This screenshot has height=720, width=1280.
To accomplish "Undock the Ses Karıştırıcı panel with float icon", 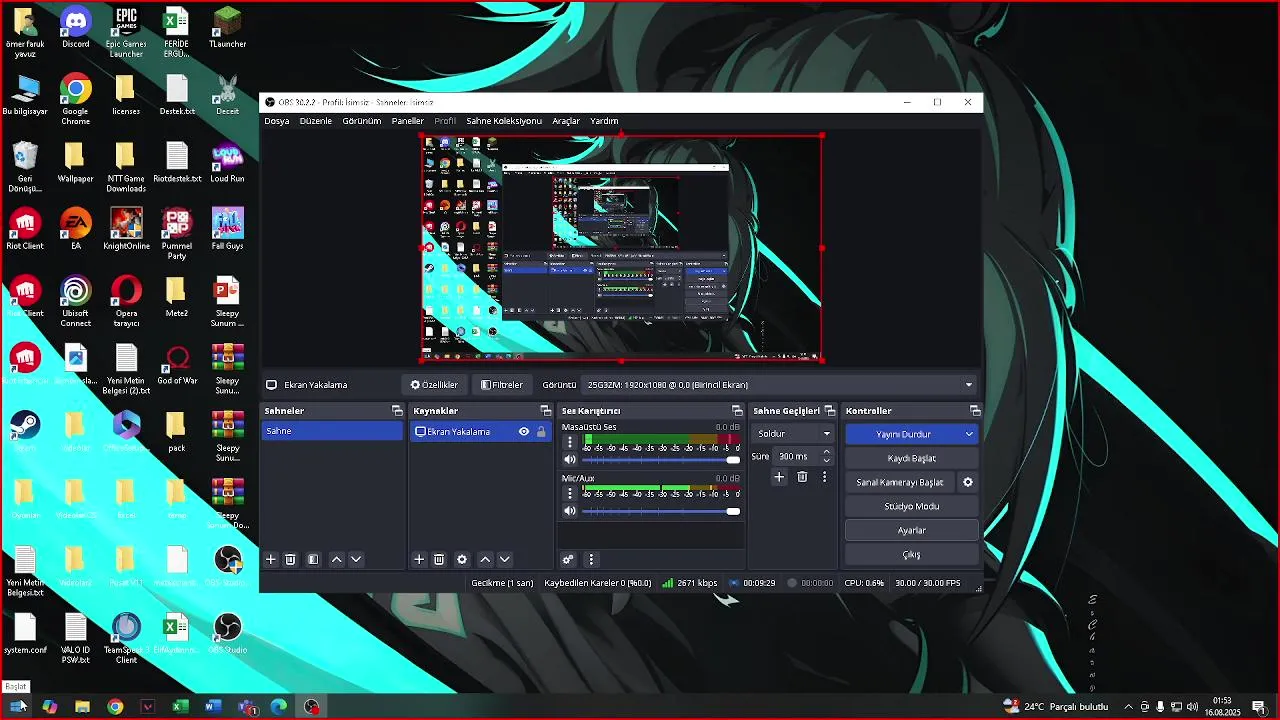I will point(738,411).
